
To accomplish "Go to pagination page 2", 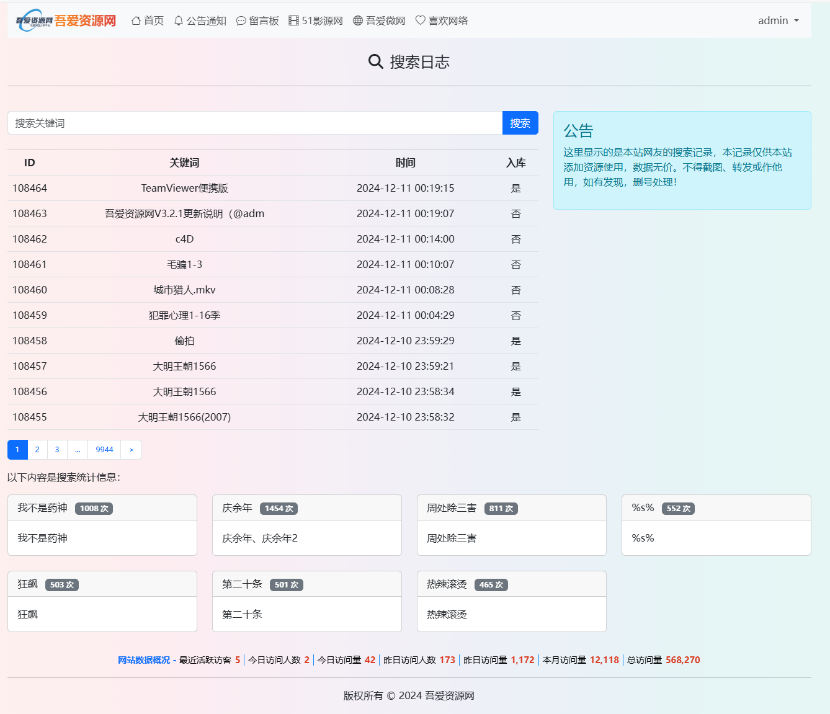I will [37, 449].
